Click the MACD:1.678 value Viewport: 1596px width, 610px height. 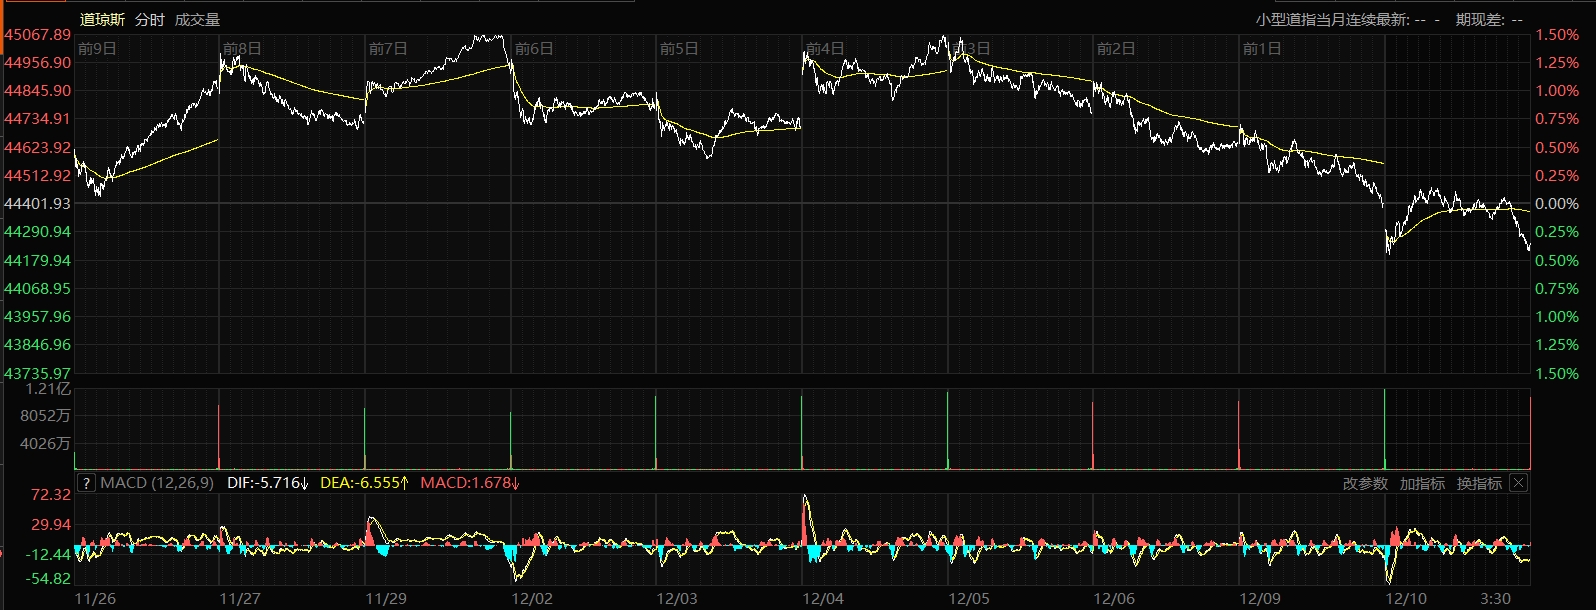[x=469, y=483]
